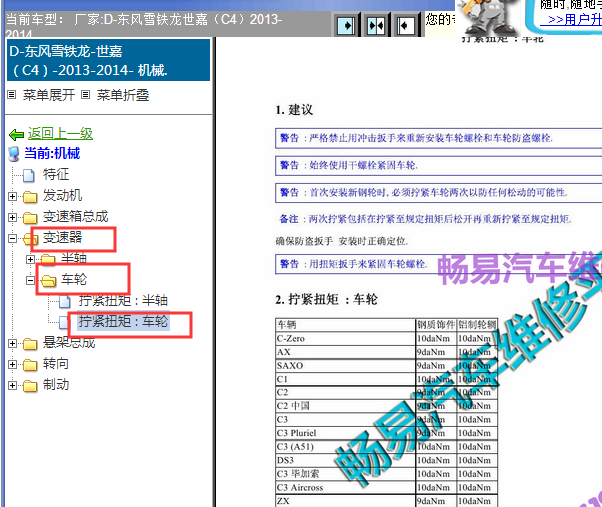
Task: Expand the 悬架总成 folder node
Action: coord(12,344)
